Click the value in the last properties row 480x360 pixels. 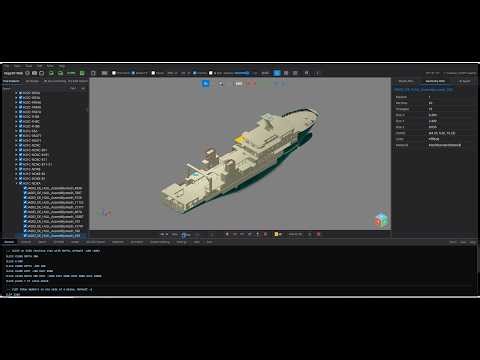[x=445, y=145]
